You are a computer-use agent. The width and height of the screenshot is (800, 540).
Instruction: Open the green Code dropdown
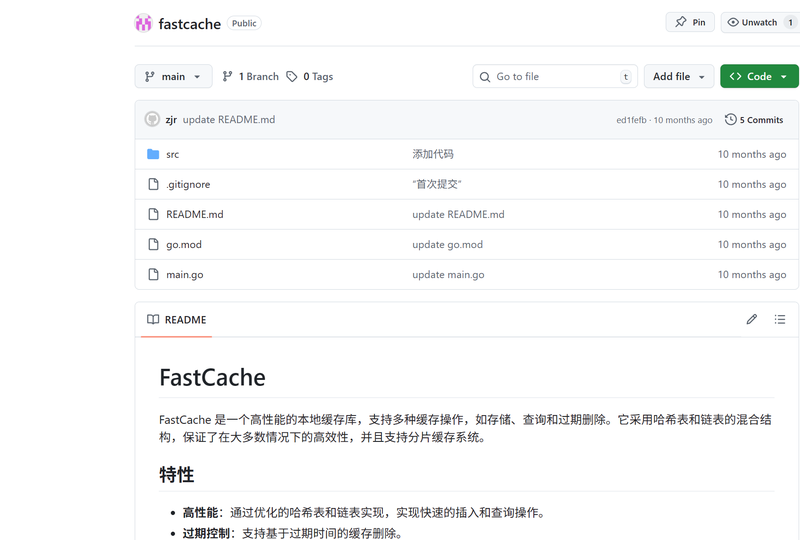click(759, 76)
